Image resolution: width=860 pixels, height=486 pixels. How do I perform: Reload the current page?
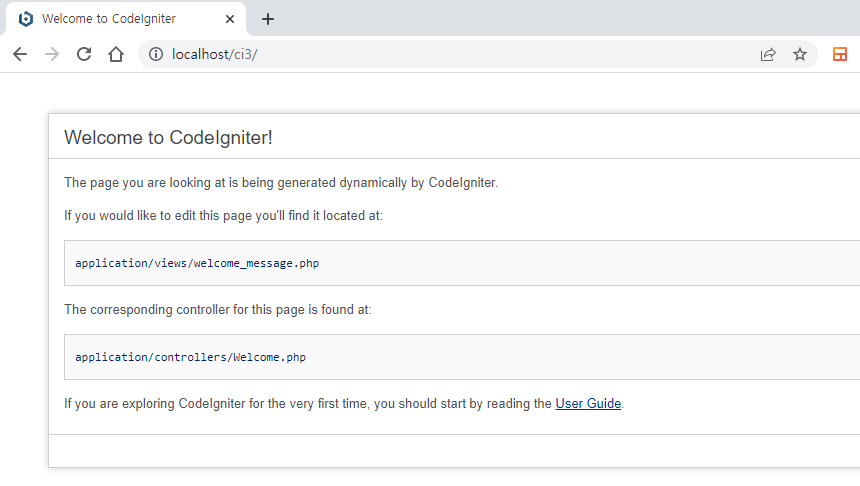(x=84, y=54)
